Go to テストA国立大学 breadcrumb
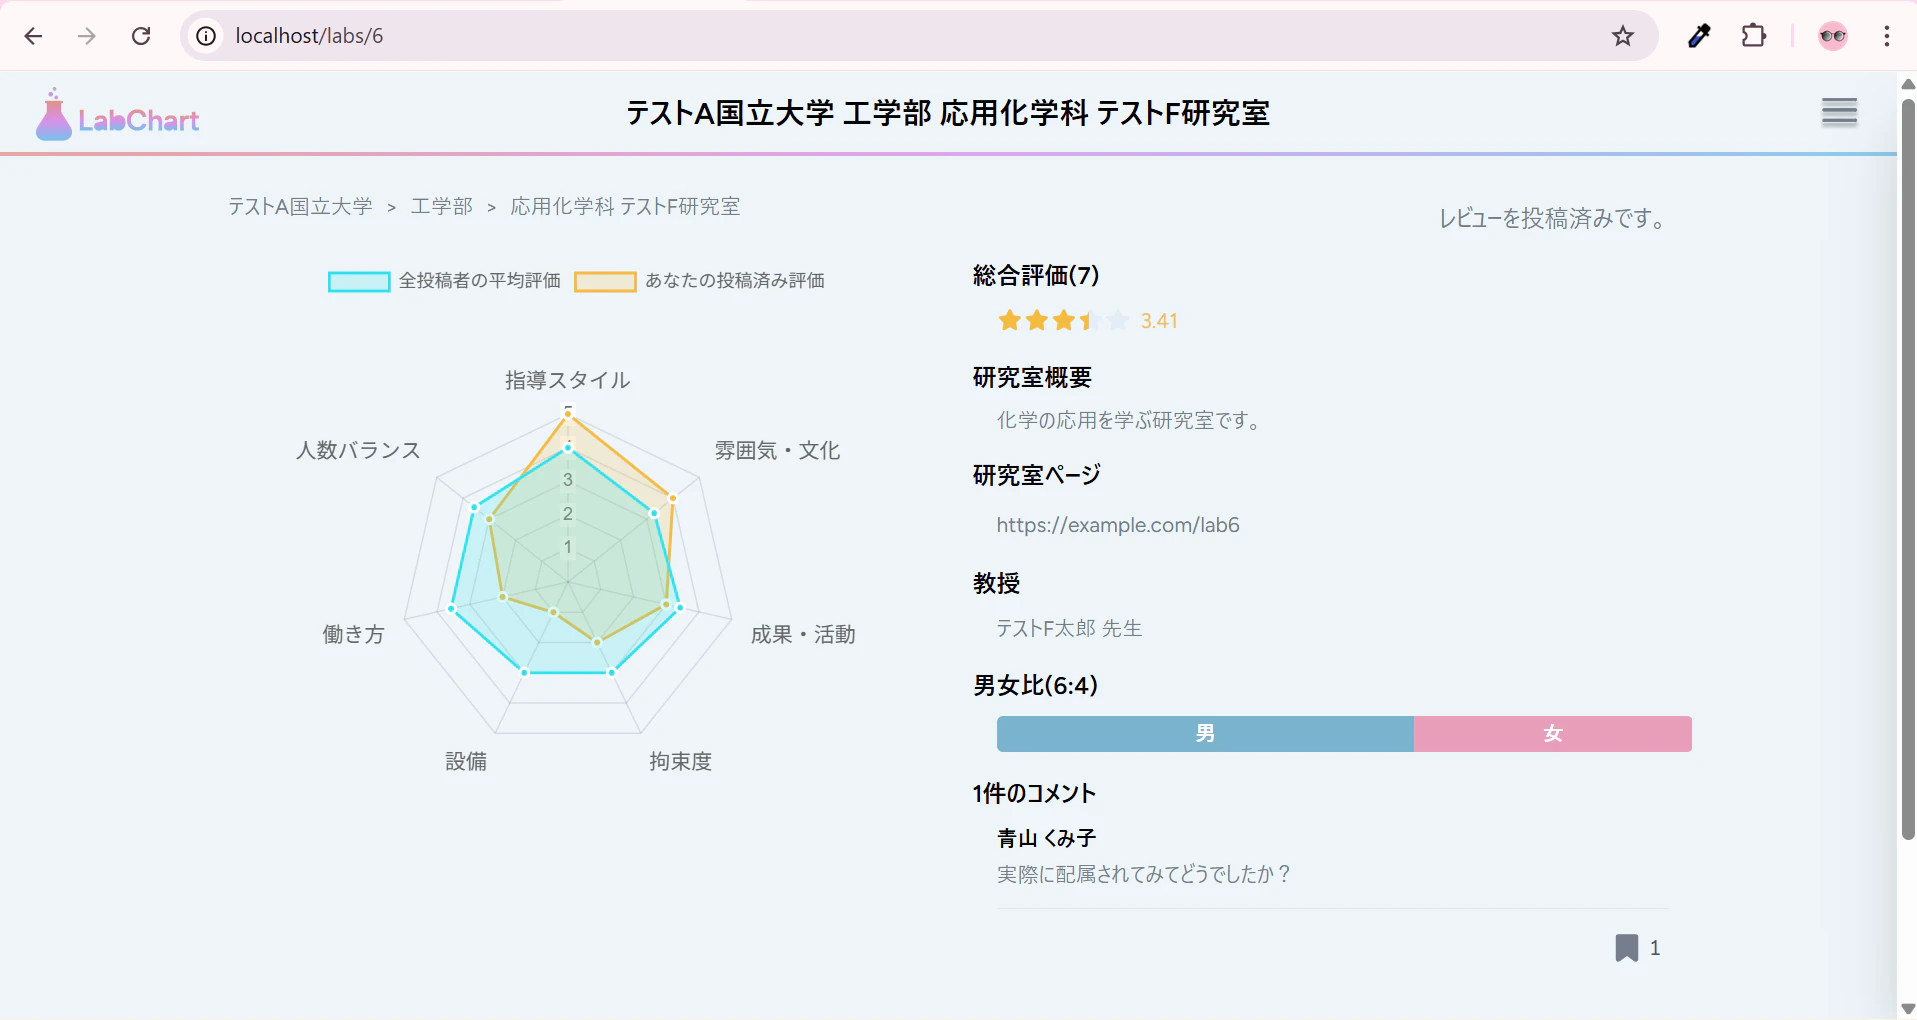The height and width of the screenshot is (1020, 1917). click(x=300, y=207)
